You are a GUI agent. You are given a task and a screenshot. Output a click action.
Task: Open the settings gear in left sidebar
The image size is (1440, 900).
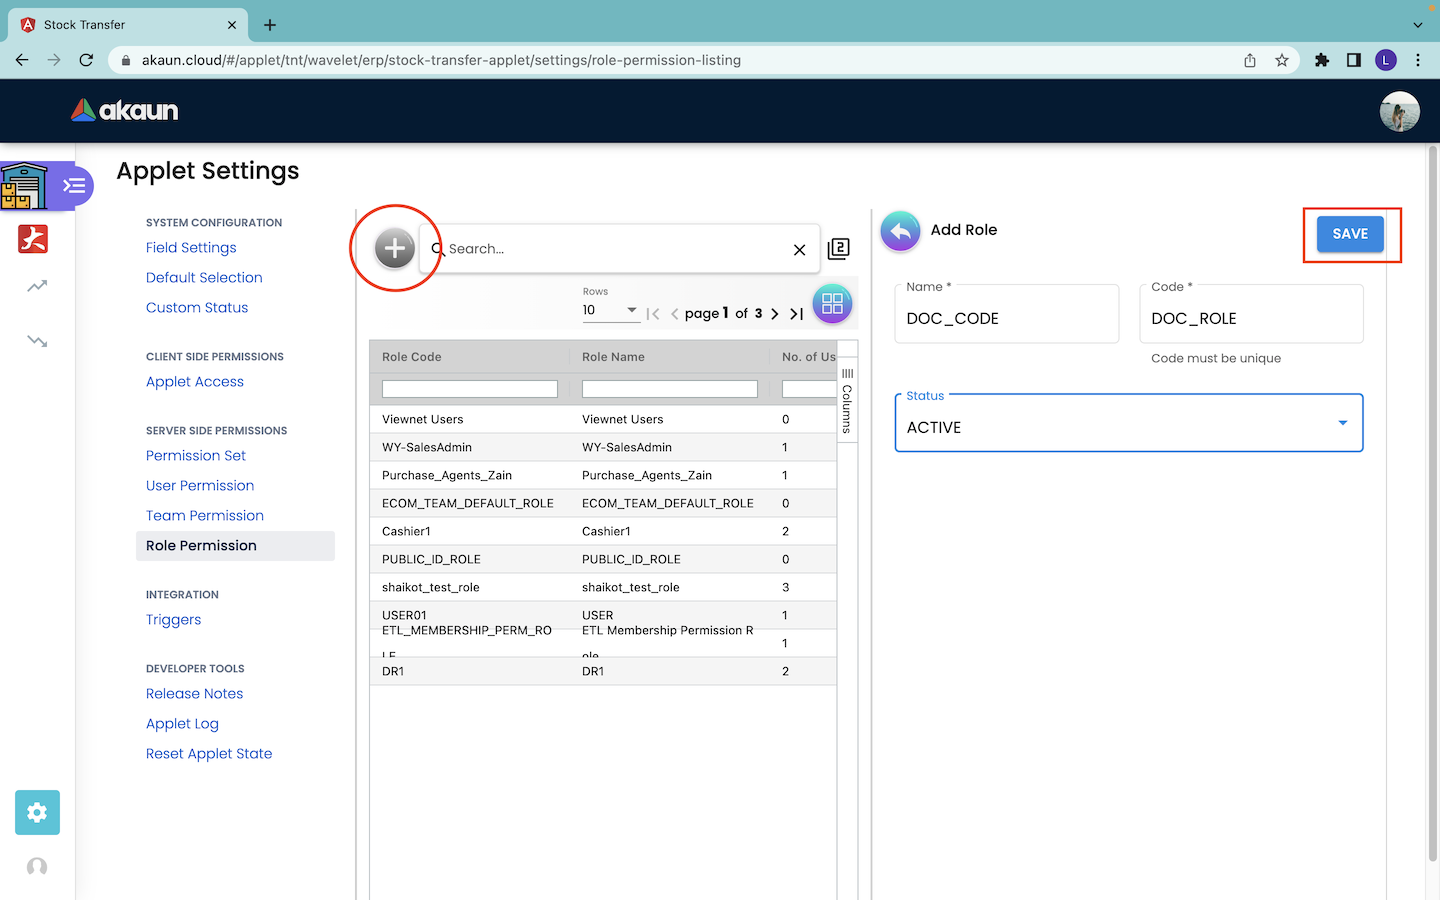[37, 812]
